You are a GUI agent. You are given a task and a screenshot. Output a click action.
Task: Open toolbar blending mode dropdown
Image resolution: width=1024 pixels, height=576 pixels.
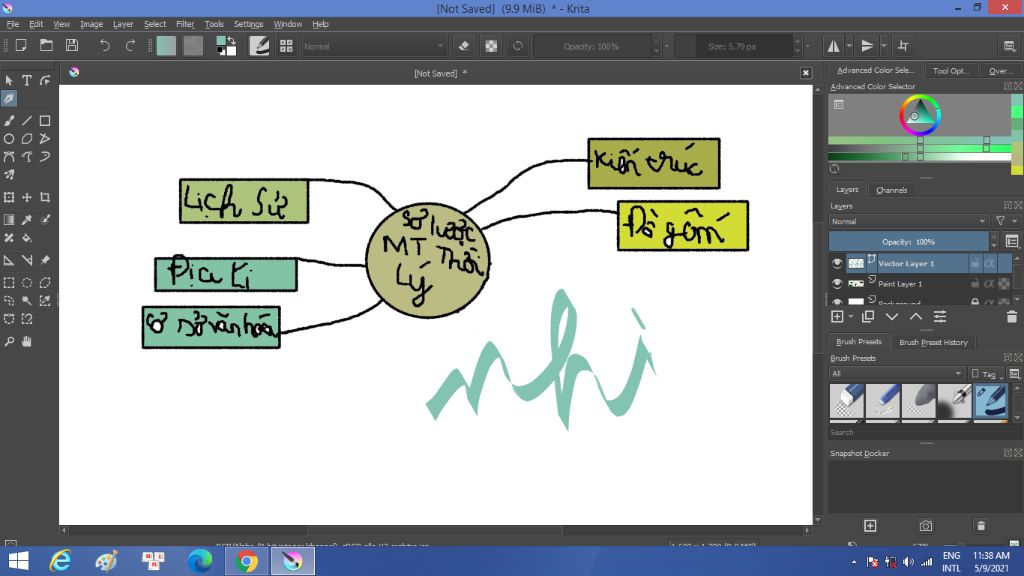pyautogui.click(x=374, y=46)
